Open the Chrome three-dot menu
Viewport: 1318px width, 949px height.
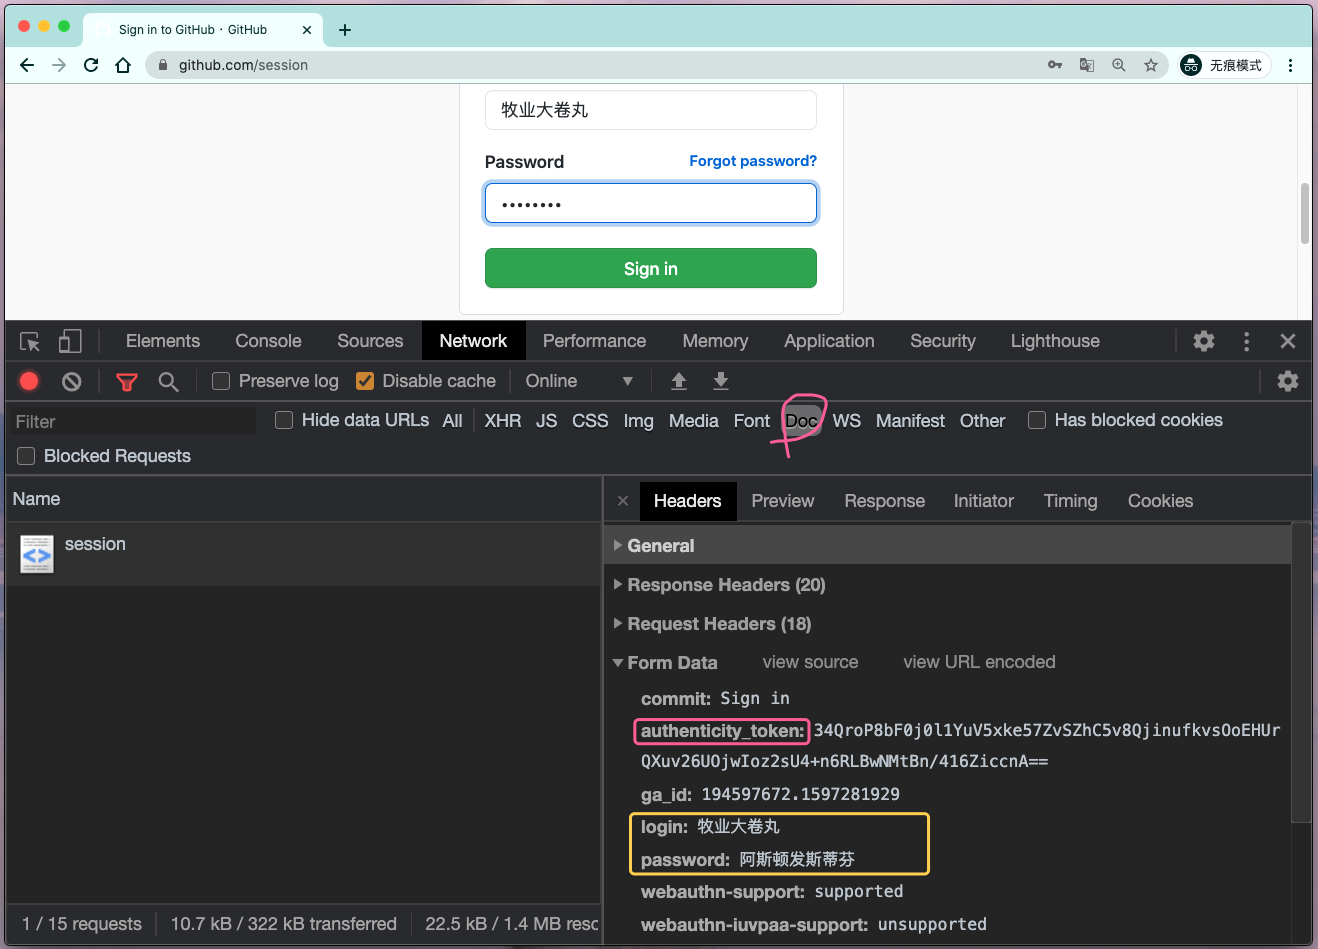[x=1291, y=65]
